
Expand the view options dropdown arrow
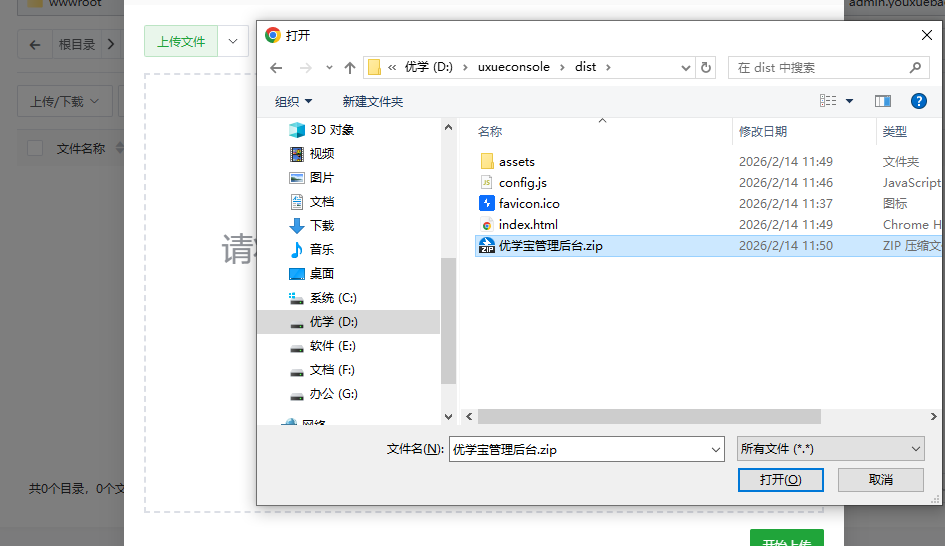click(849, 101)
